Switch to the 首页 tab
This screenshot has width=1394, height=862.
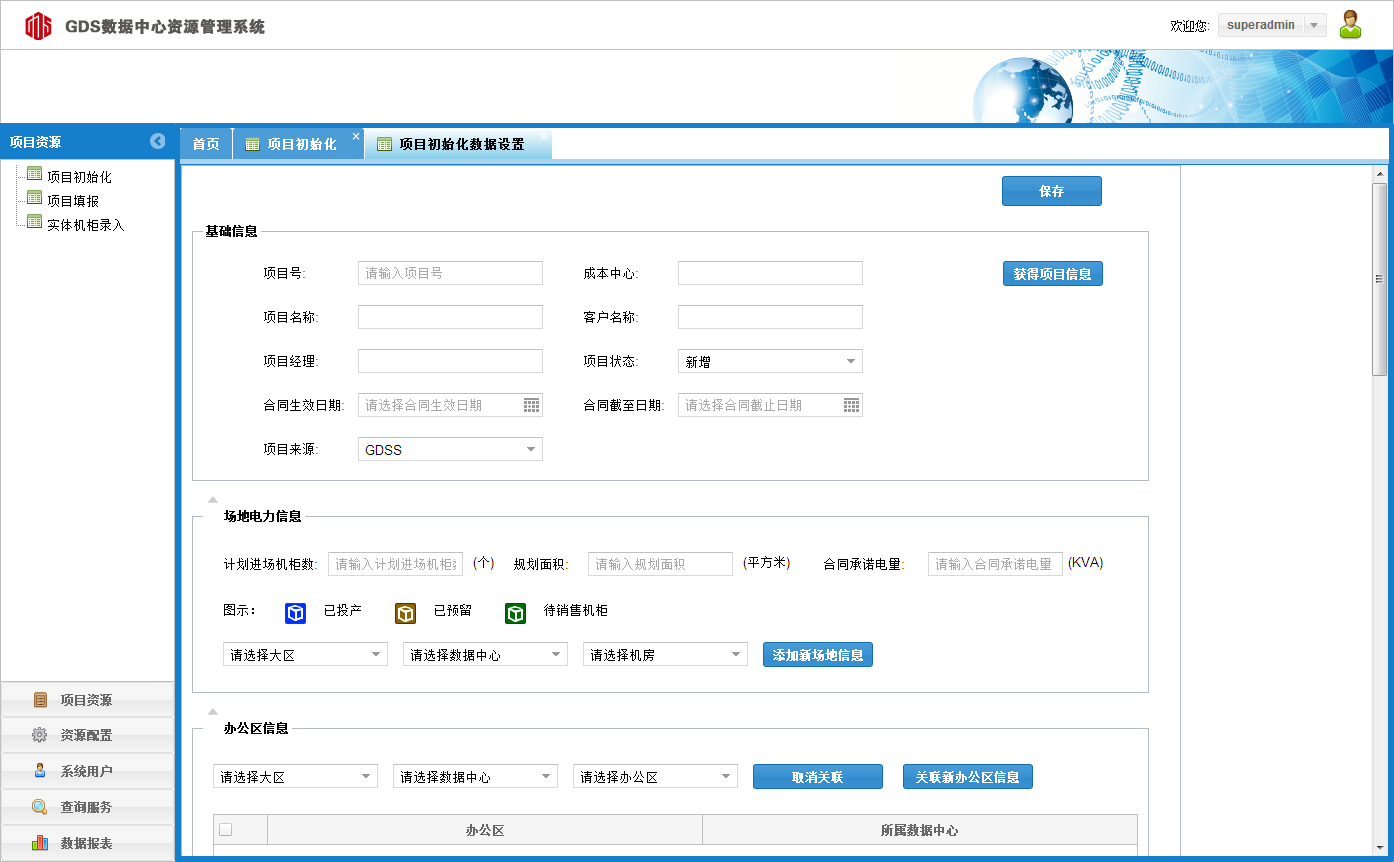(x=206, y=144)
